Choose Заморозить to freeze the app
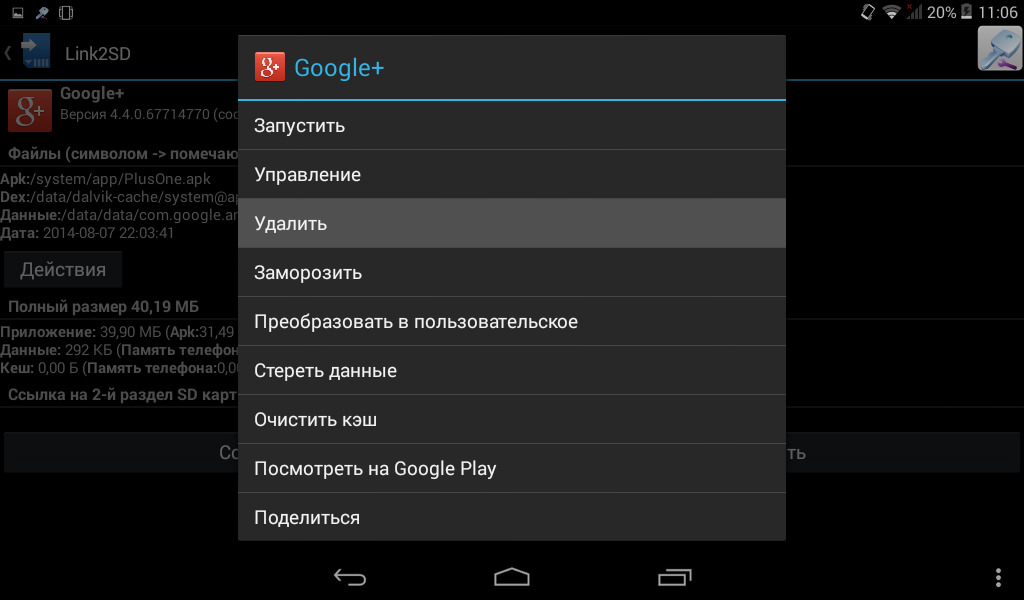Viewport: 1024px width, 600px height. tap(511, 272)
